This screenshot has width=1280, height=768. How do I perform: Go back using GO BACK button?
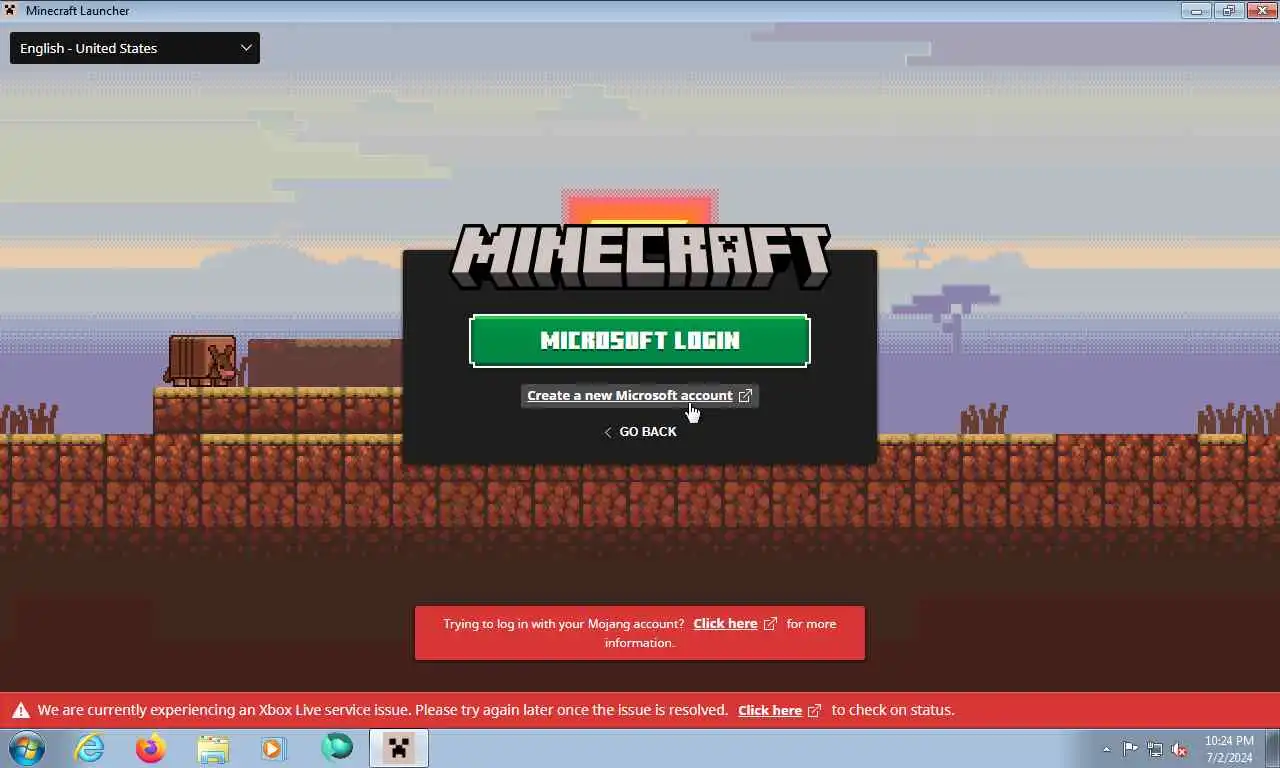click(640, 431)
